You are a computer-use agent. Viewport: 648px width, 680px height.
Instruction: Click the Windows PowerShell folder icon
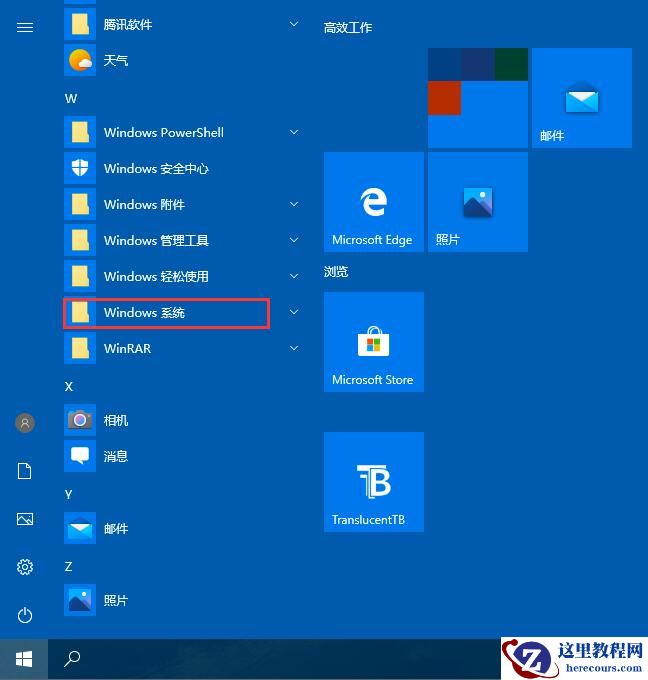pos(80,132)
